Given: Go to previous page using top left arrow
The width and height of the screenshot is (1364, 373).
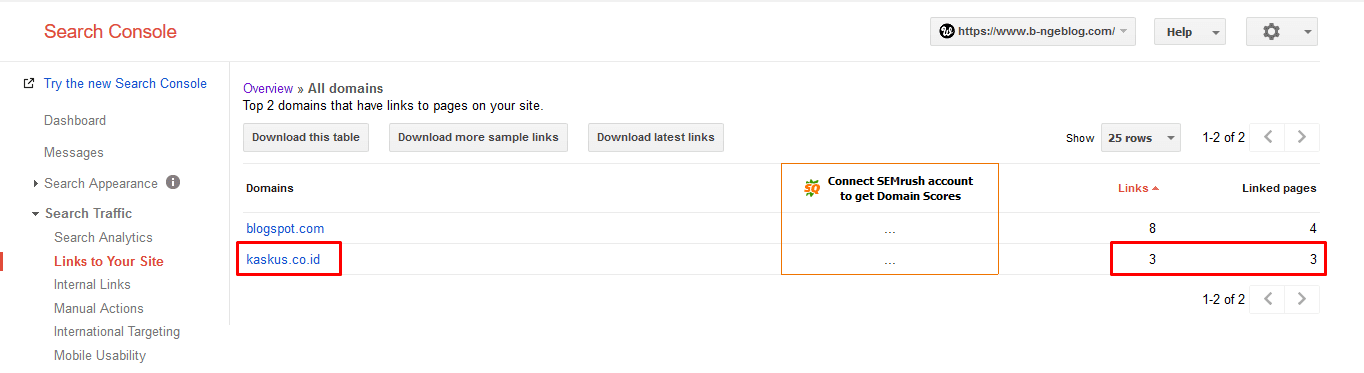Looking at the screenshot, I should pyautogui.click(x=1268, y=138).
